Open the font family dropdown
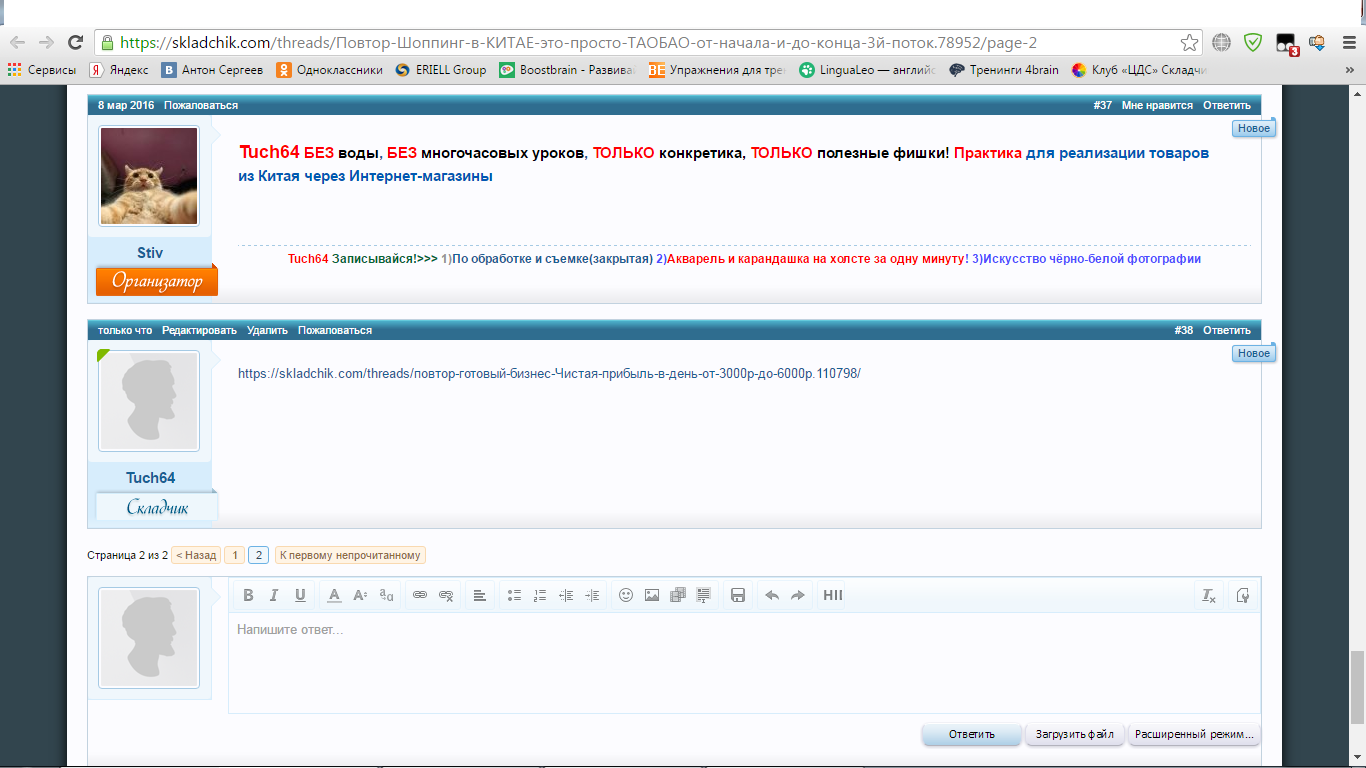Screen dimensions: 1366x768 tap(386, 595)
